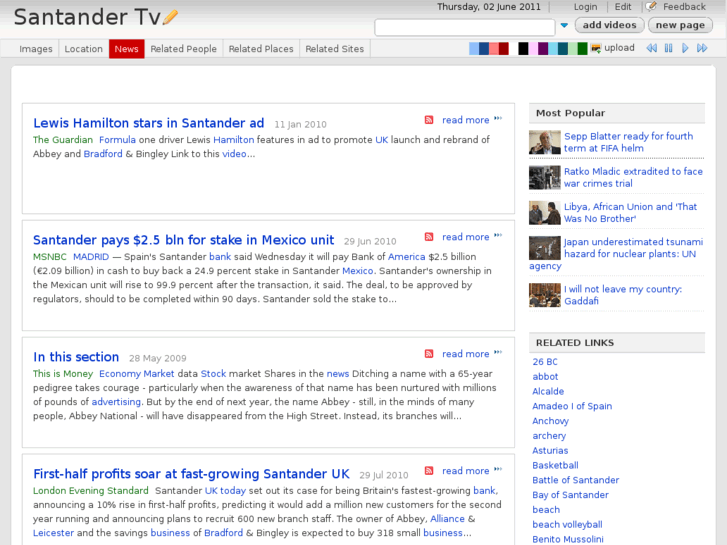This screenshot has width=727, height=545.
Task: Click inside the search input field
Action: [x=465, y=27]
